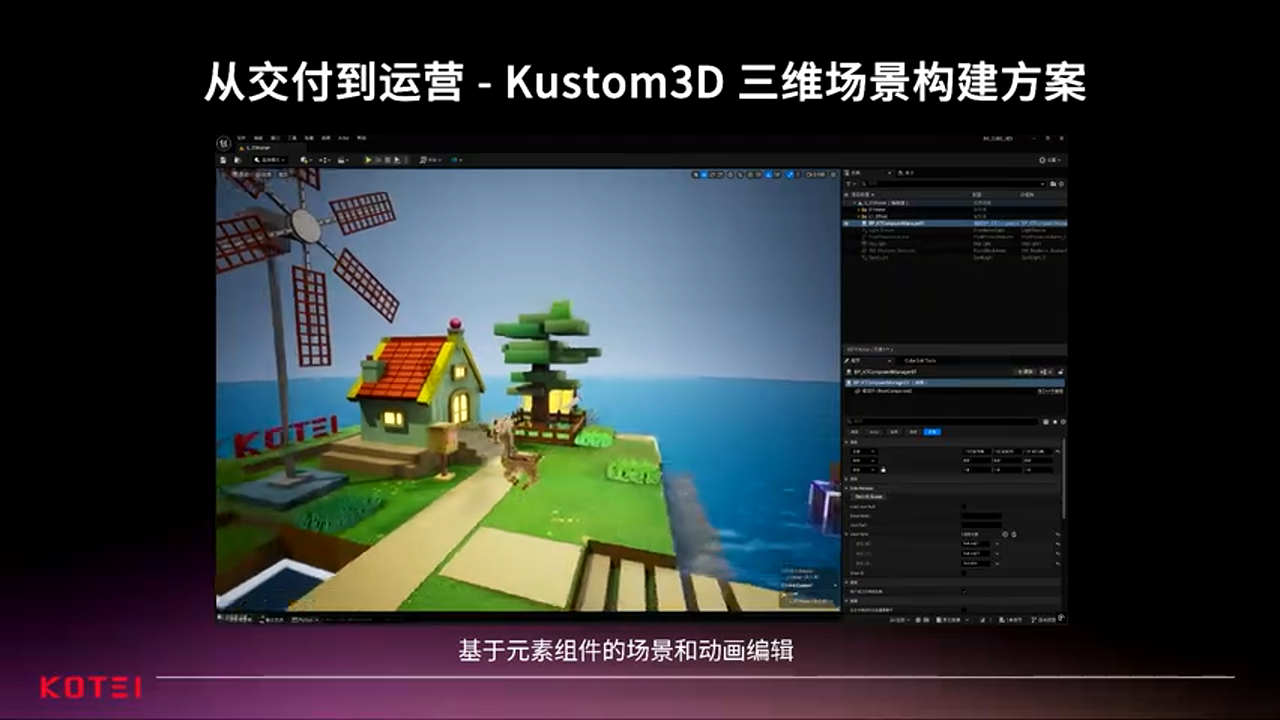Image resolution: width=1280 pixels, height=720 pixels.
Task: Click the folder icon beside the Outliner search bar
Action: pos(1053,184)
